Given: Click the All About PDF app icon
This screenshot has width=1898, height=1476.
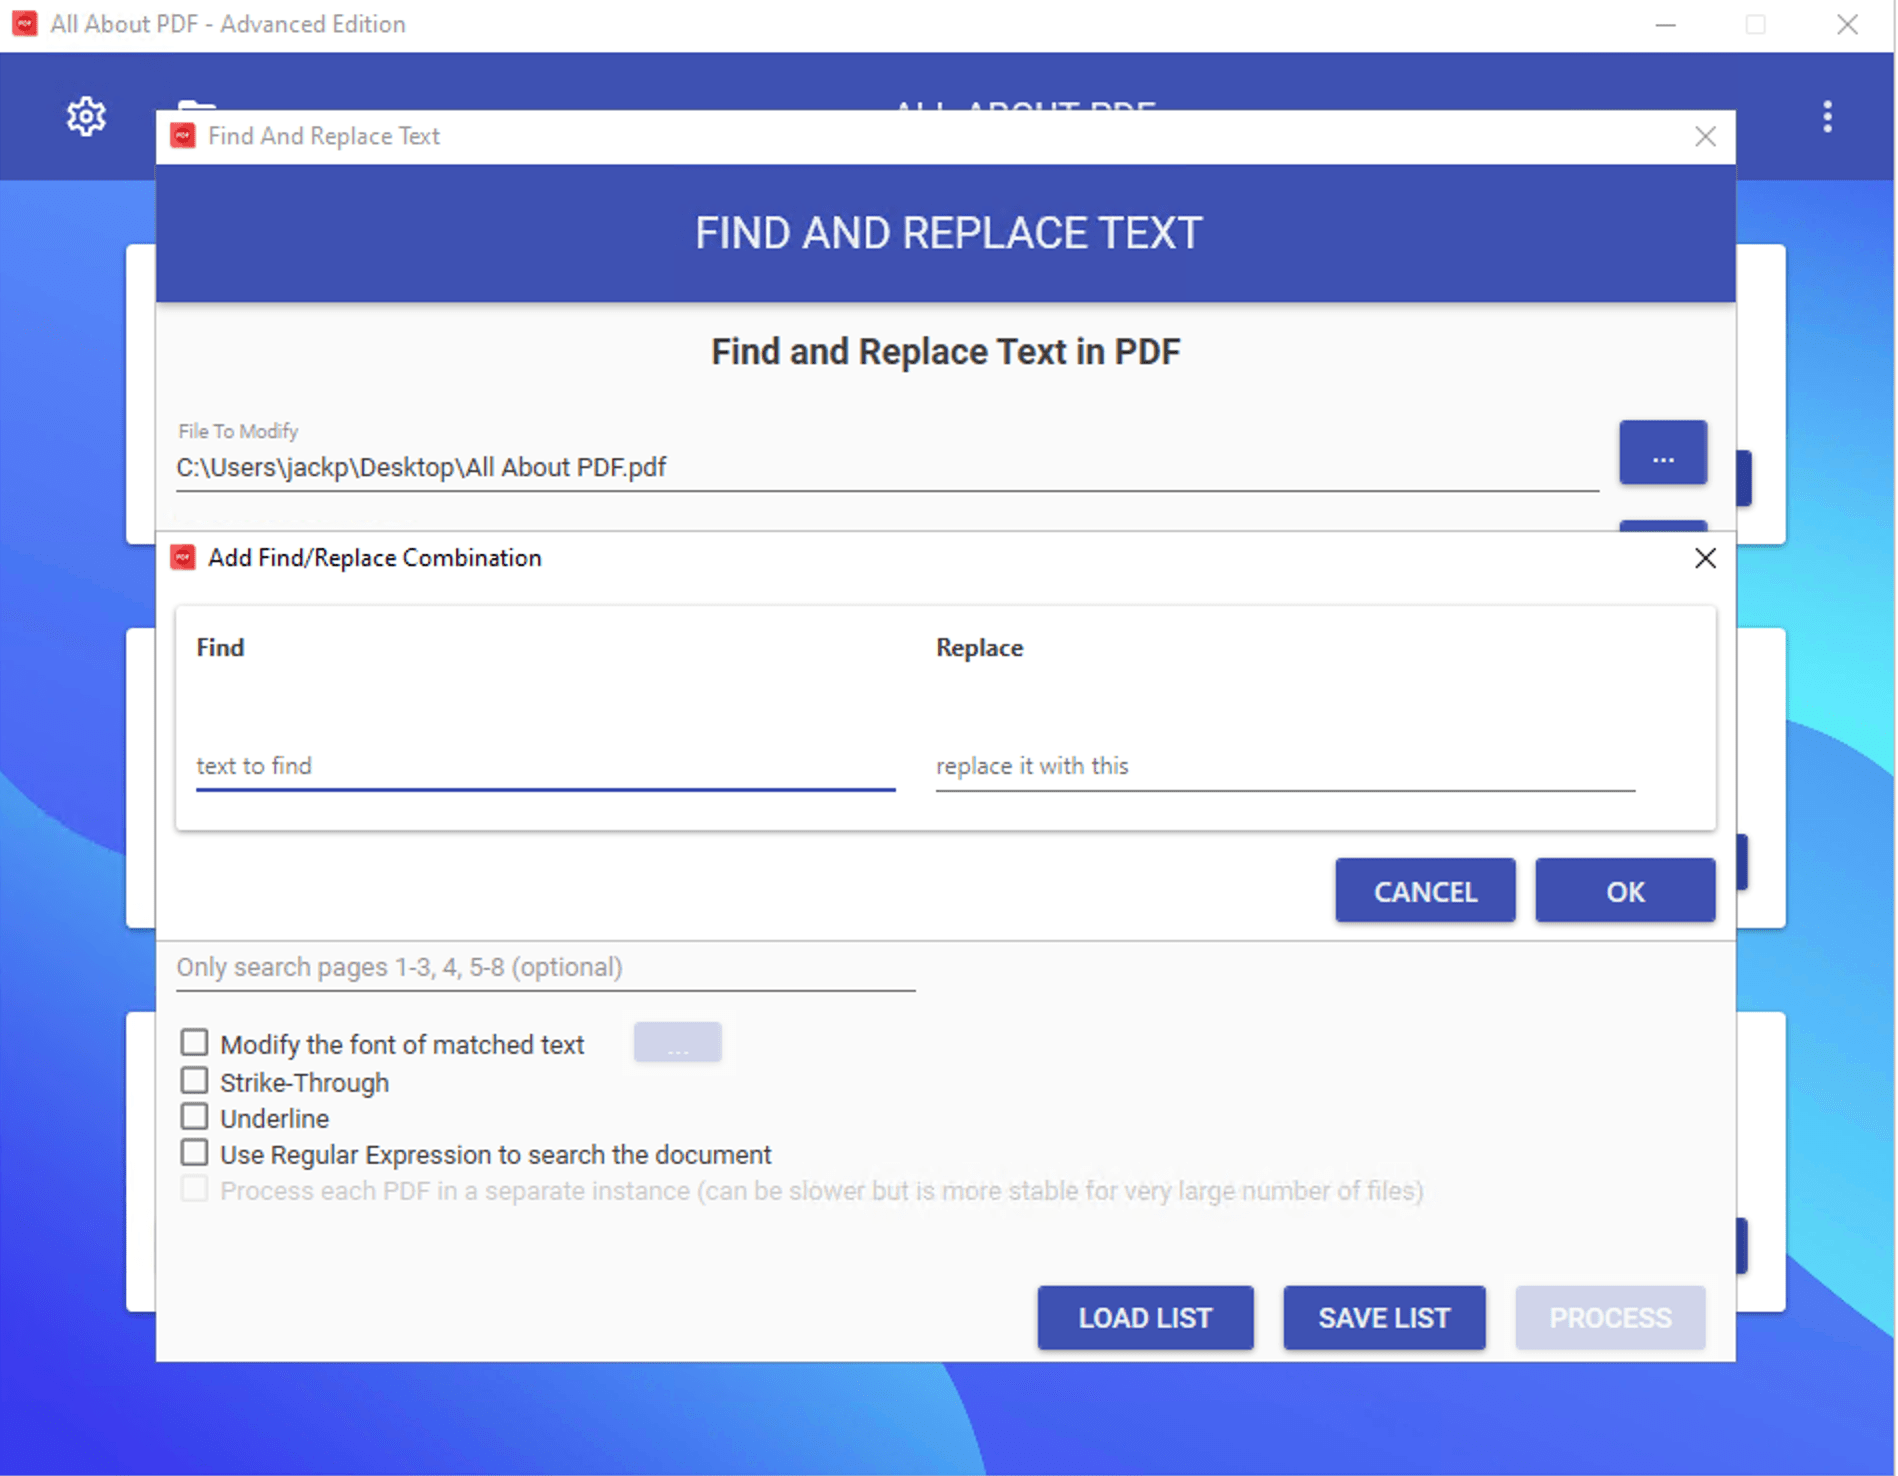Looking at the screenshot, I should (24, 24).
